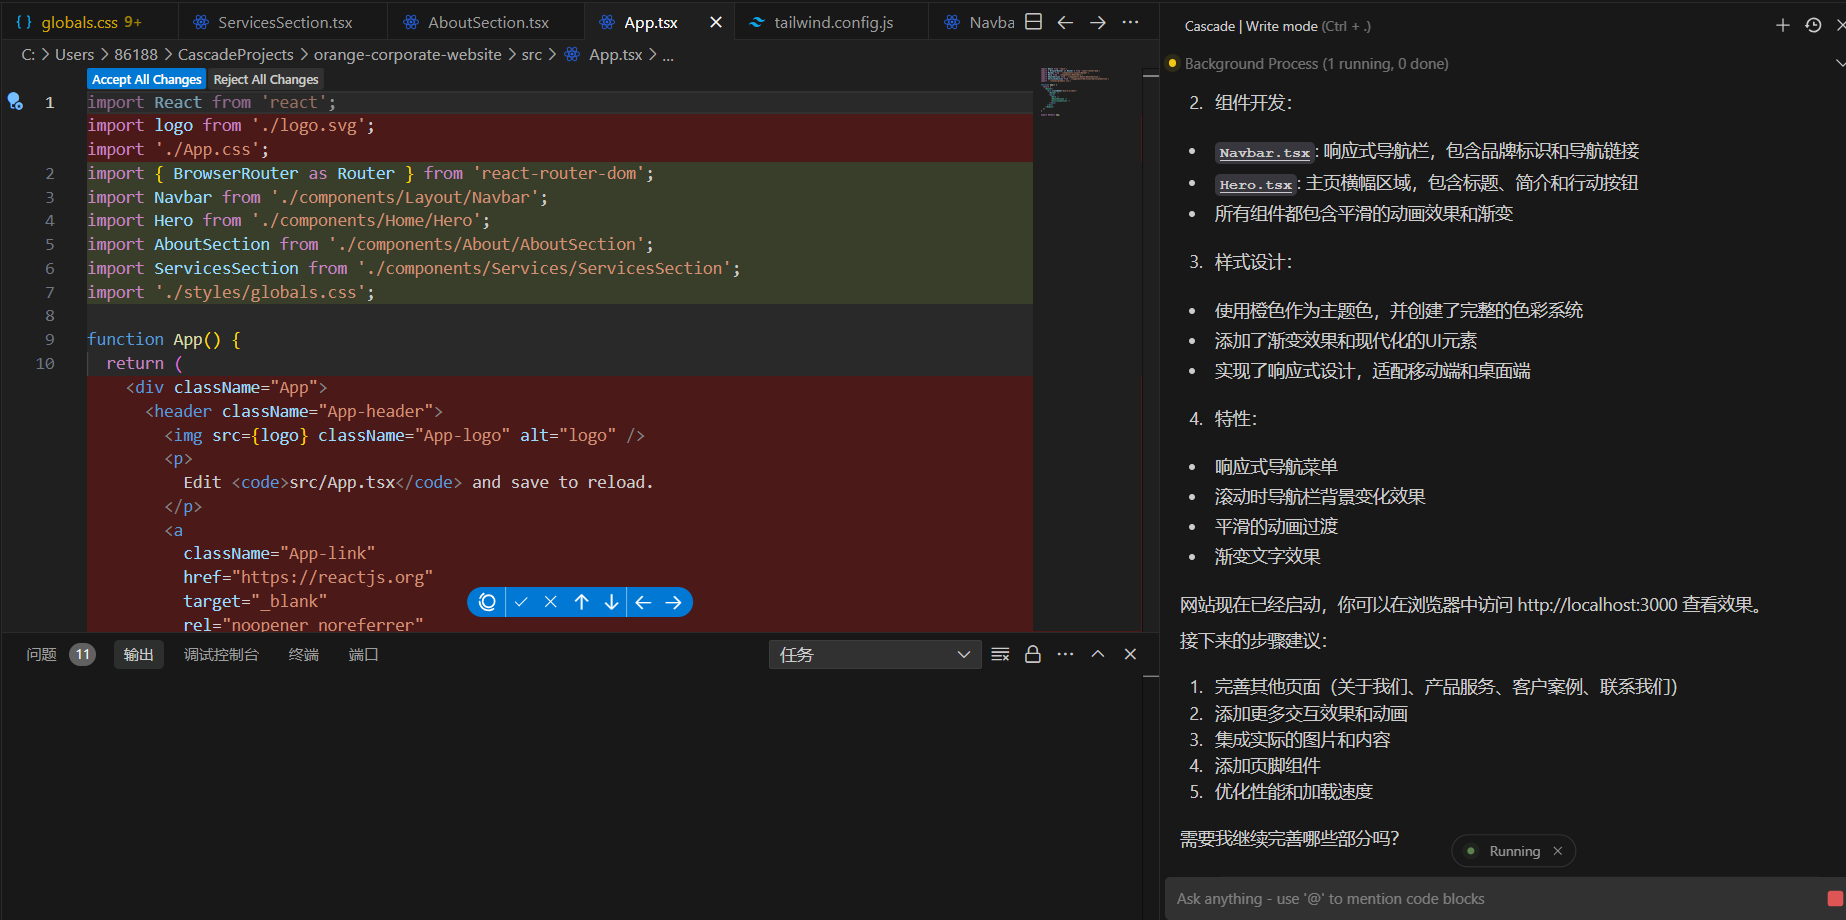
Task: Click the App.tsx breadcrumb item
Action: (x=604, y=54)
